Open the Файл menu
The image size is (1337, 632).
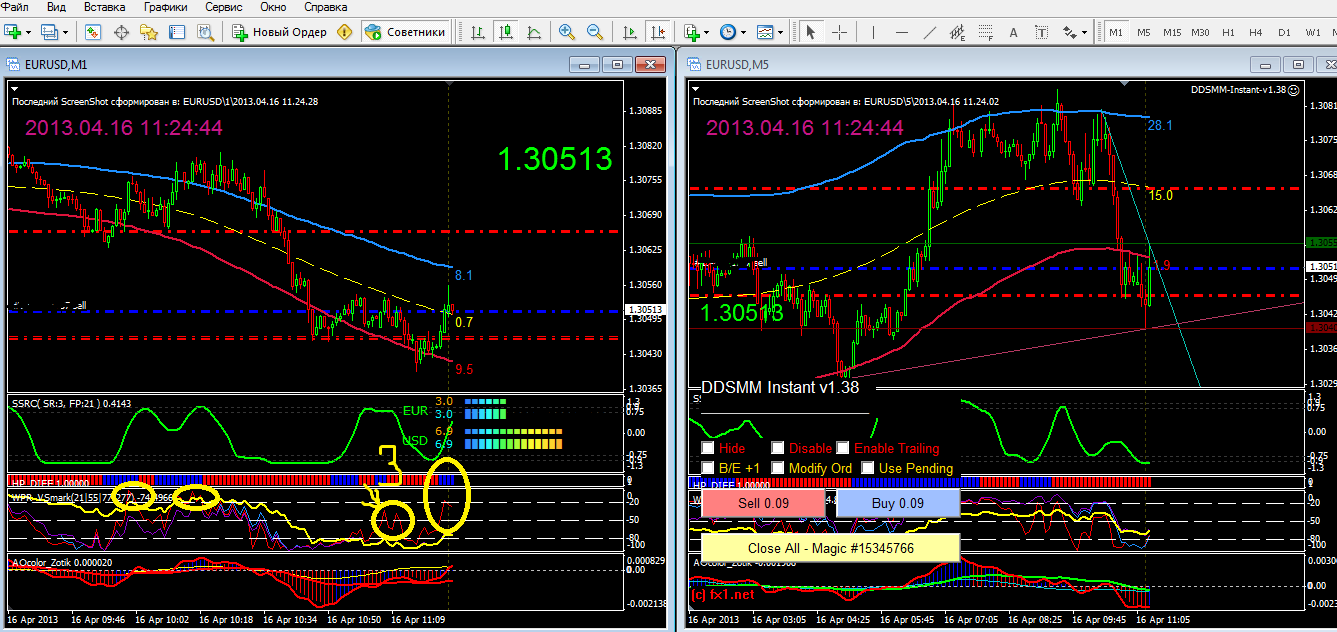coord(15,7)
